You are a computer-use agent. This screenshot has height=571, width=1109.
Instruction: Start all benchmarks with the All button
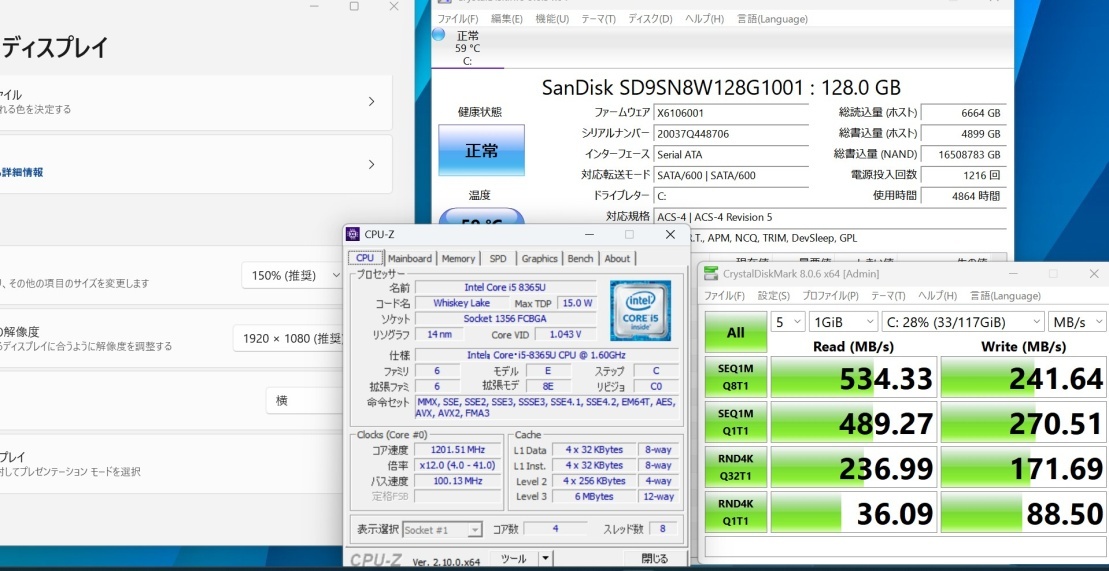tap(735, 332)
